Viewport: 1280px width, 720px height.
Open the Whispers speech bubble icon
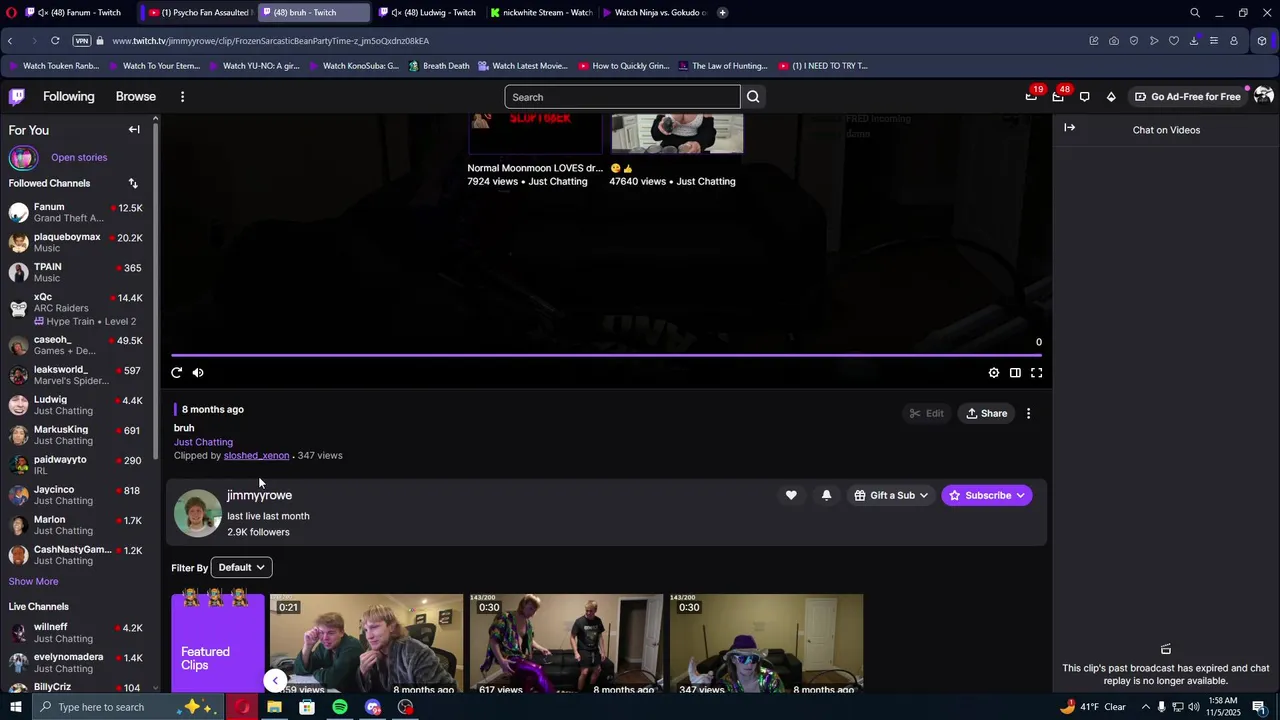click(x=1085, y=97)
